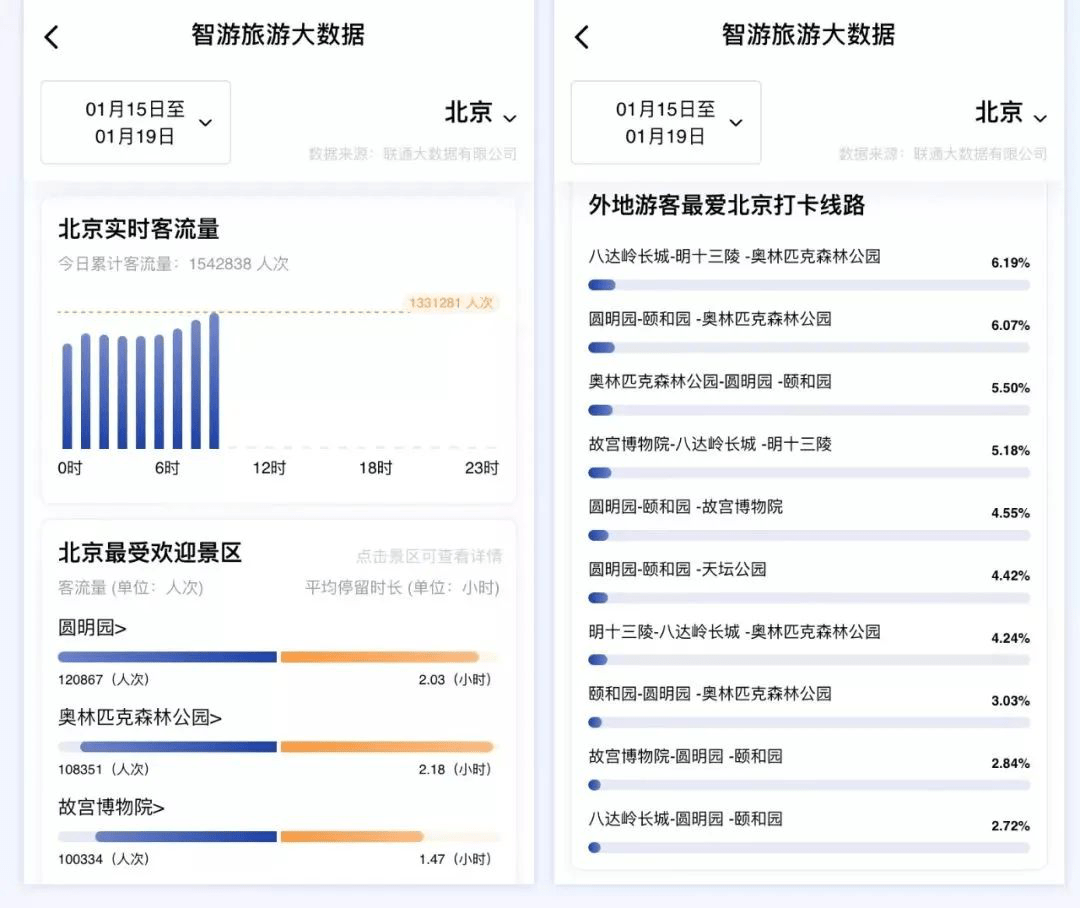Open the date range dropdown on left screen
1080x908 pixels.
click(x=135, y=123)
